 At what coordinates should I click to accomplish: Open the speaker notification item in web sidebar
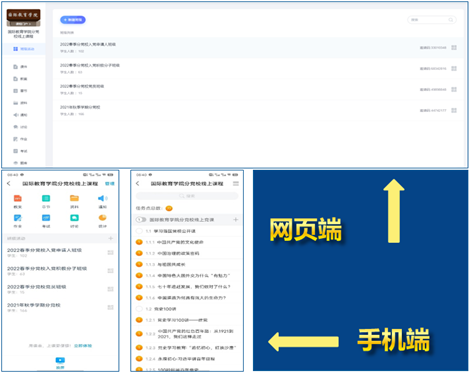20,115
